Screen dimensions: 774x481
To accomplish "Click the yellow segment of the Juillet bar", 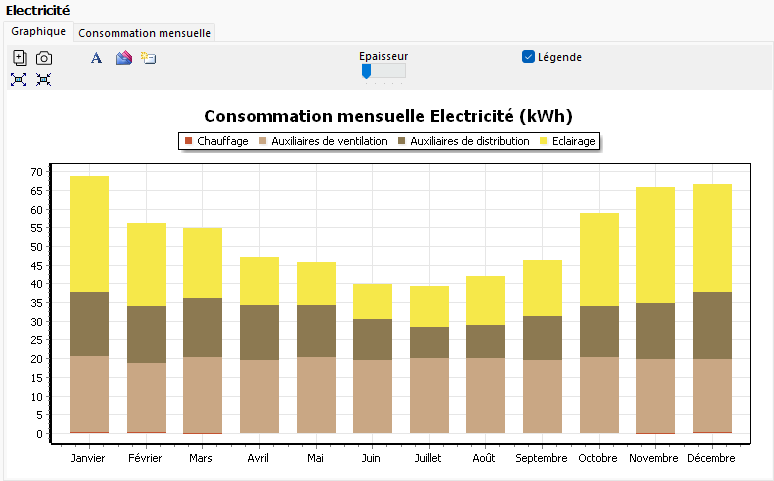I will pyautogui.click(x=429, y=307).
